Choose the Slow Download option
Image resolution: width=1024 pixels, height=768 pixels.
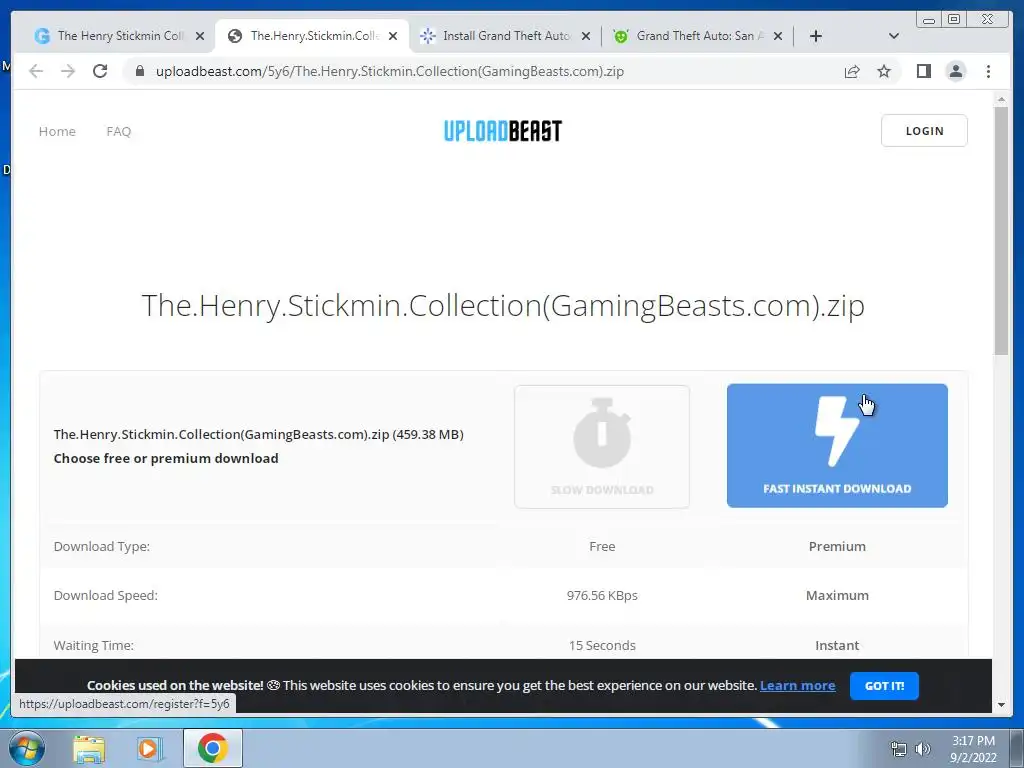[x=602, y=446]
